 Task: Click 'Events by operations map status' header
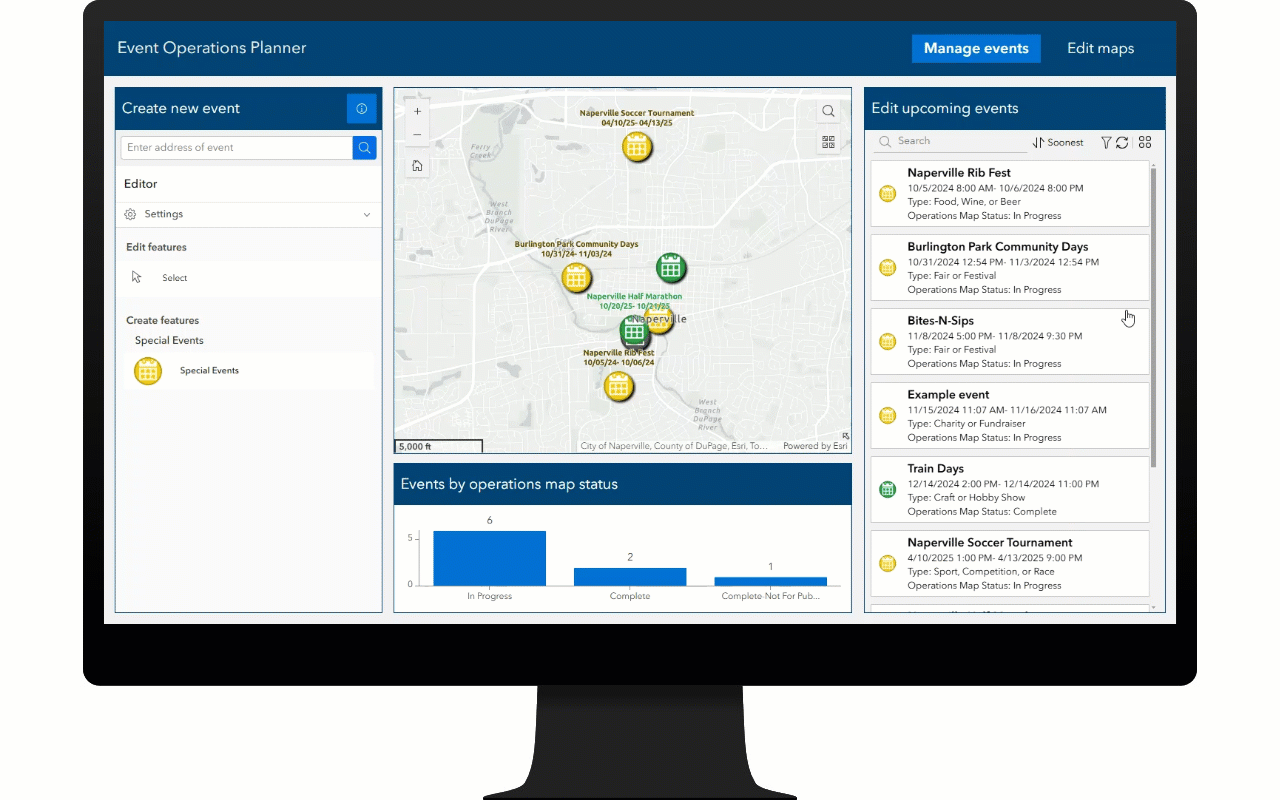coord(509,484)
